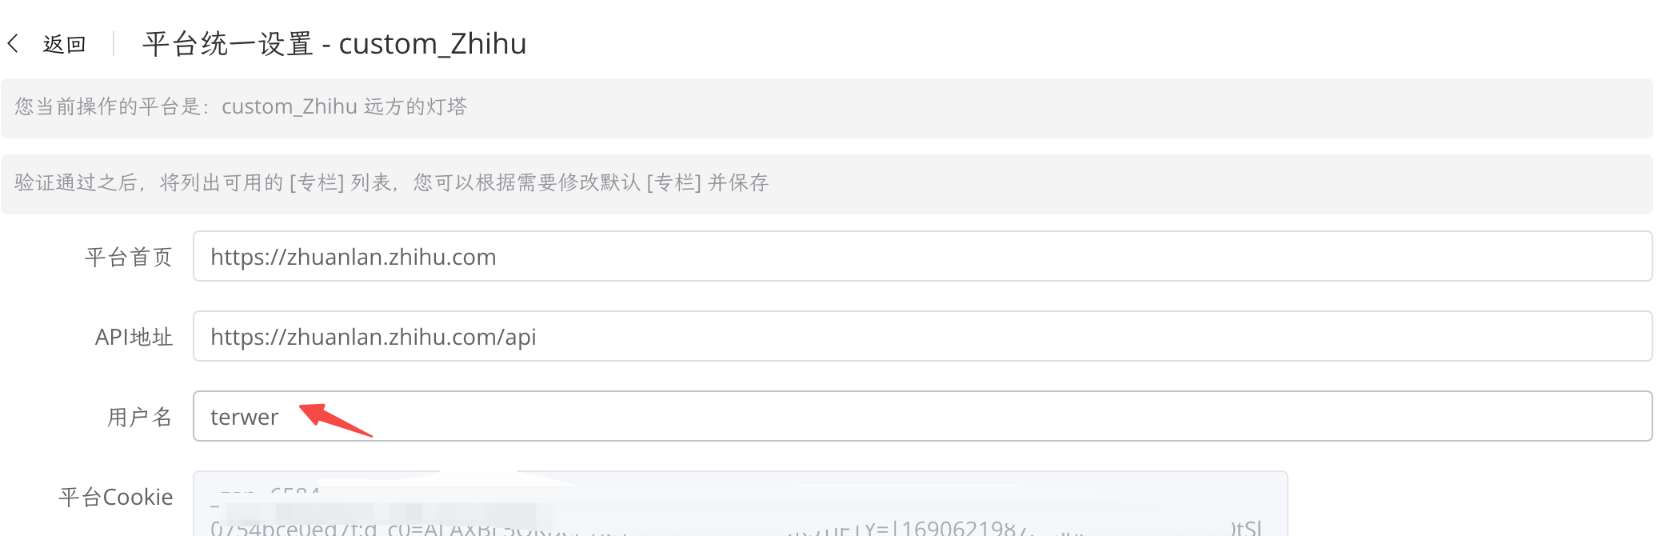Click the red arrow annotation near terwer
Screen dimensions: 1678x536
pyautogui.click(x=336, y=419)
